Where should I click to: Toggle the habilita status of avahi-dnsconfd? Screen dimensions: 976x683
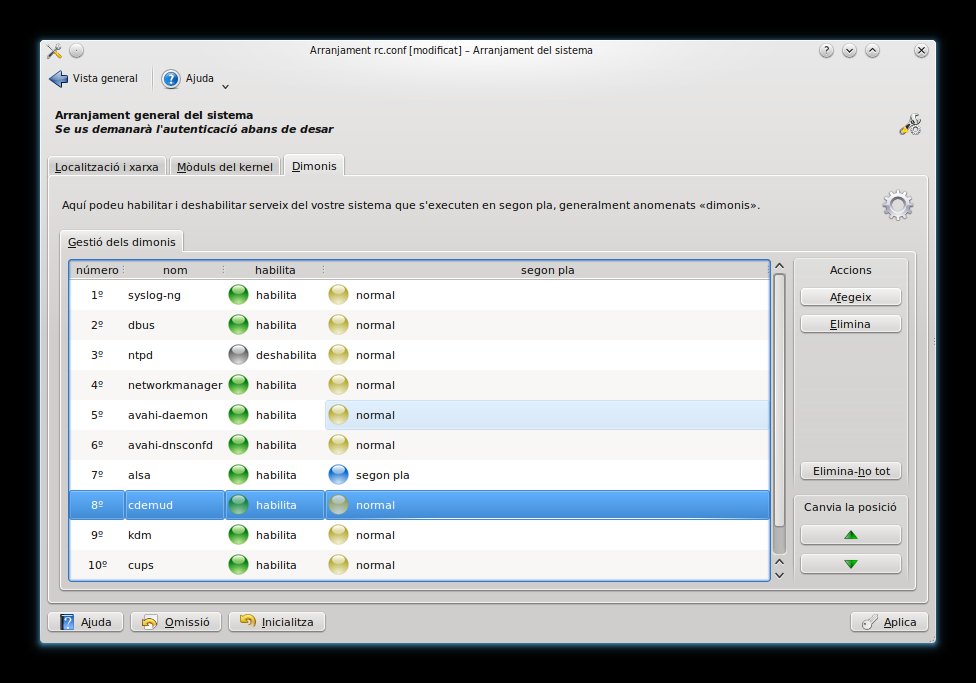click(238, 445)
